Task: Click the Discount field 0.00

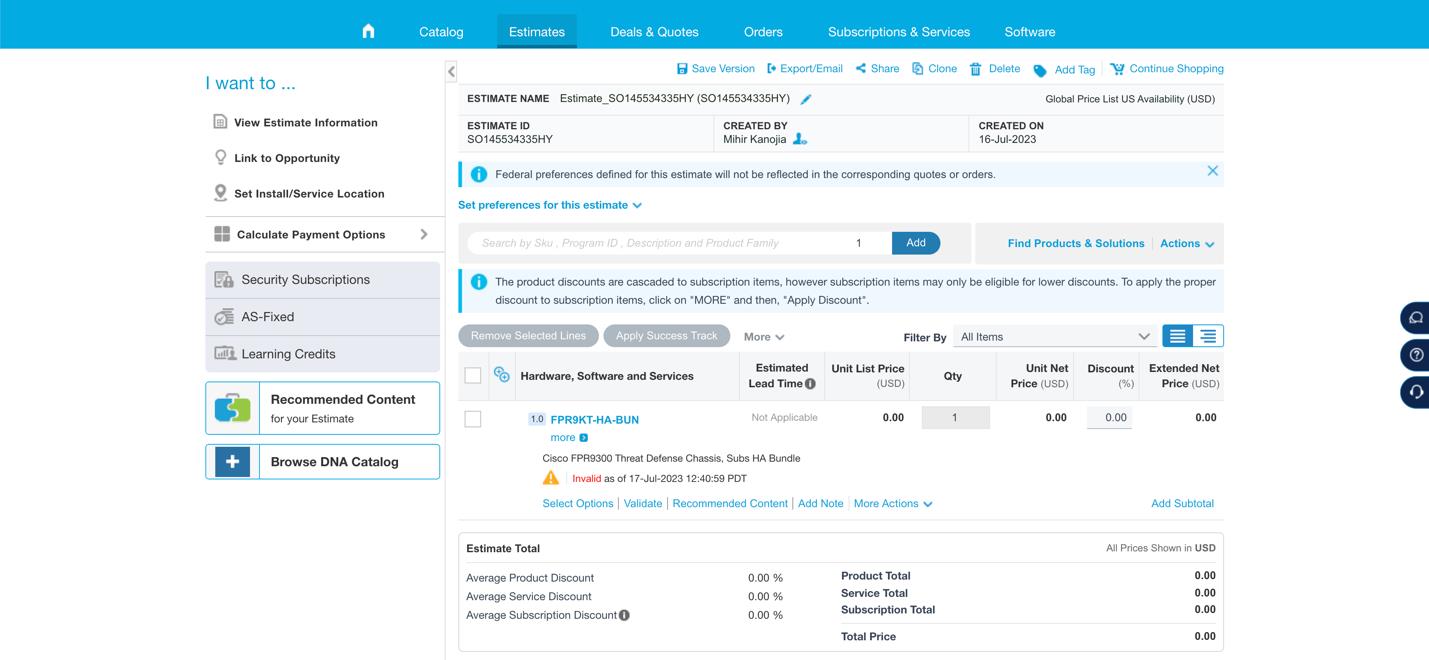Action: [x=1109, y=417]
